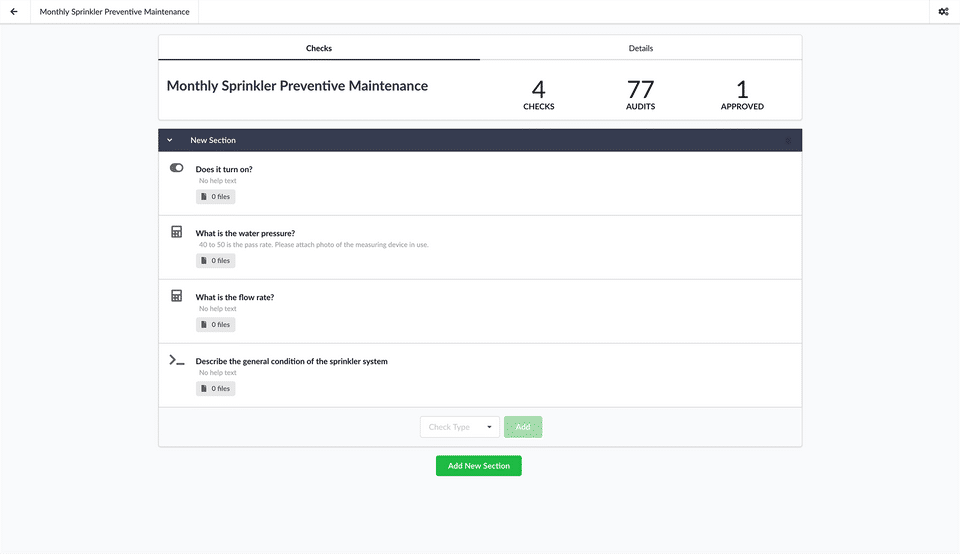This screenshot has height=554, width=960.
Task: Click the calculator icon beside flow rate
Action: click(x=177, y=296)
